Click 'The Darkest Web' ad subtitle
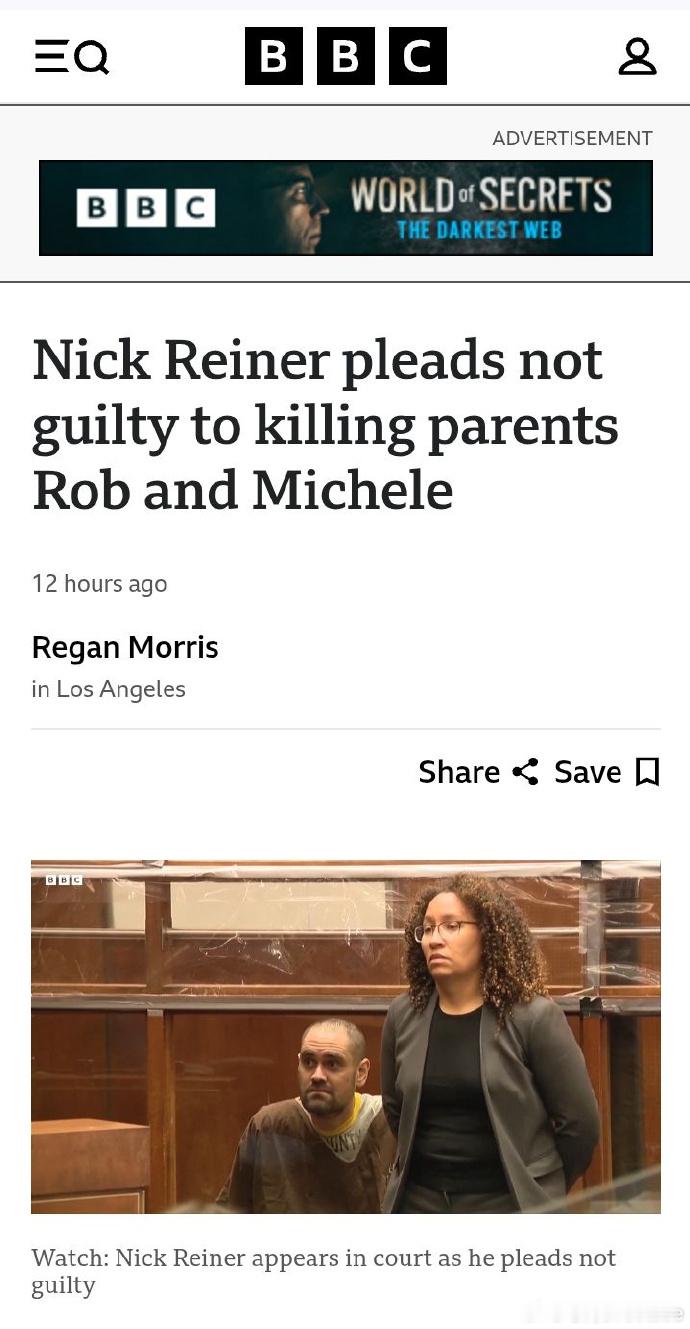Image resolution: width=690 pixels, height=1329 pixels. [479, 230]
